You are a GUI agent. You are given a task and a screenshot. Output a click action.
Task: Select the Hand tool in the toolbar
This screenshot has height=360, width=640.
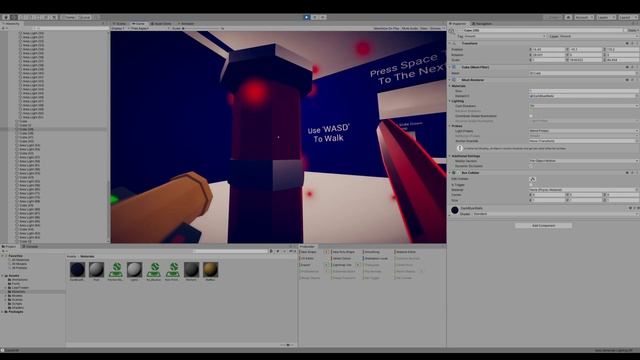pyautogui.click(x=6, y=18)
